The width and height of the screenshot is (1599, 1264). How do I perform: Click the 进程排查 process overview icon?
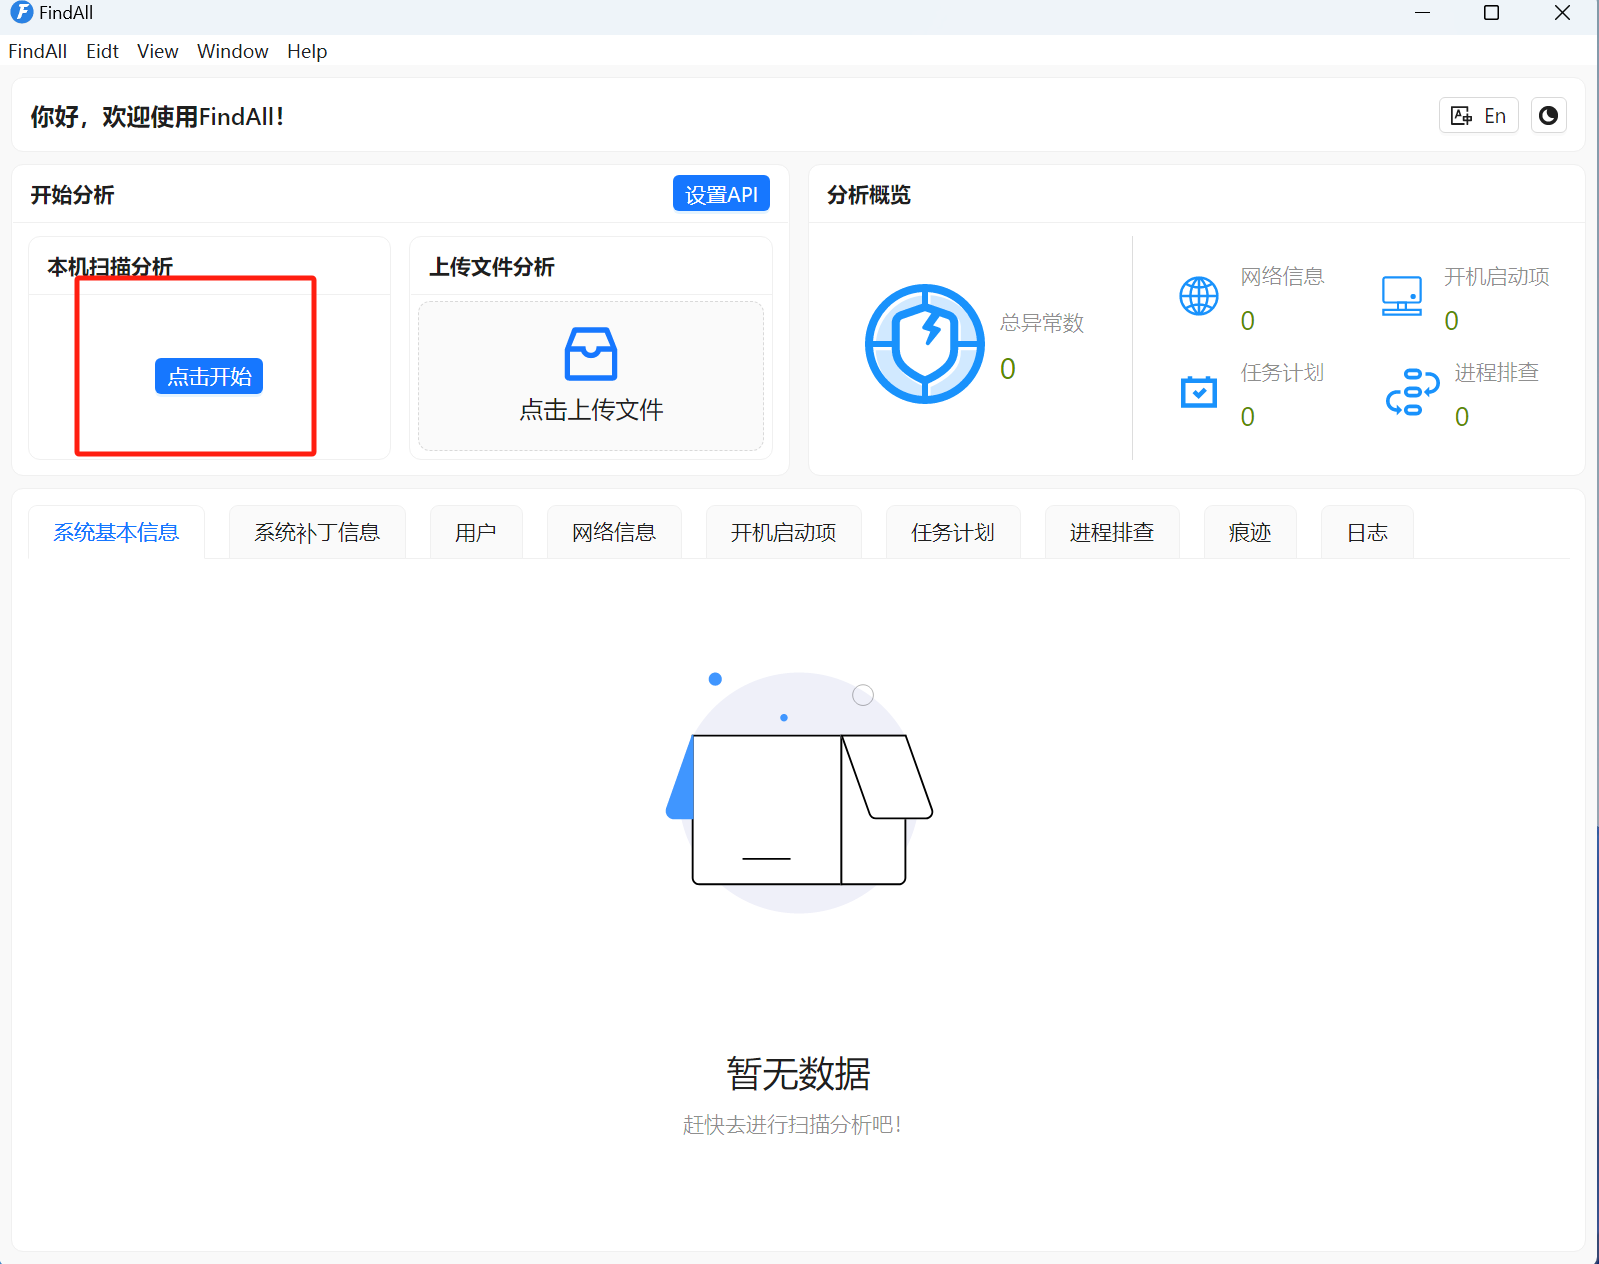[1412, 392]
